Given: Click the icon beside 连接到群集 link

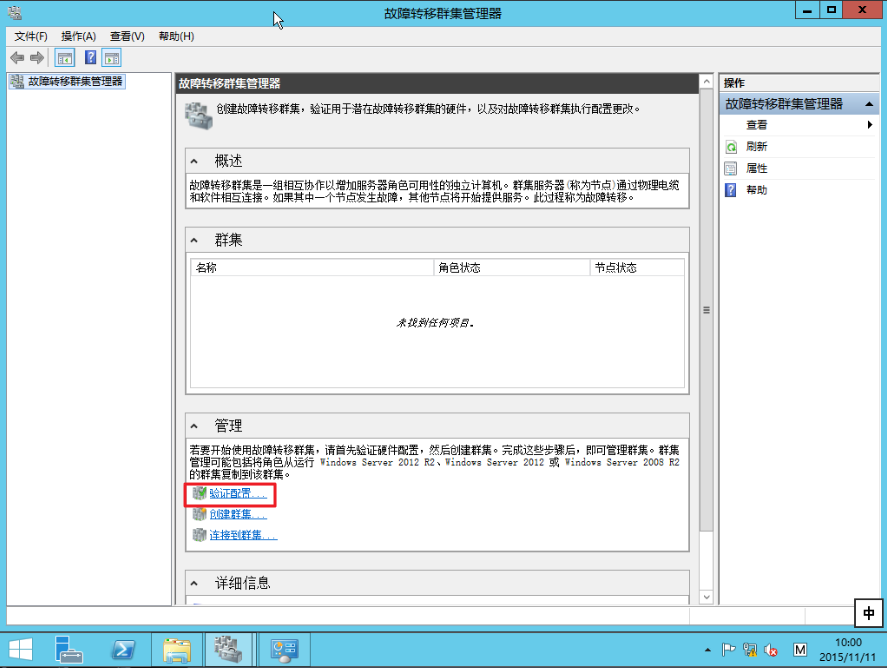Looking at the screenshot, I should 199,535.
